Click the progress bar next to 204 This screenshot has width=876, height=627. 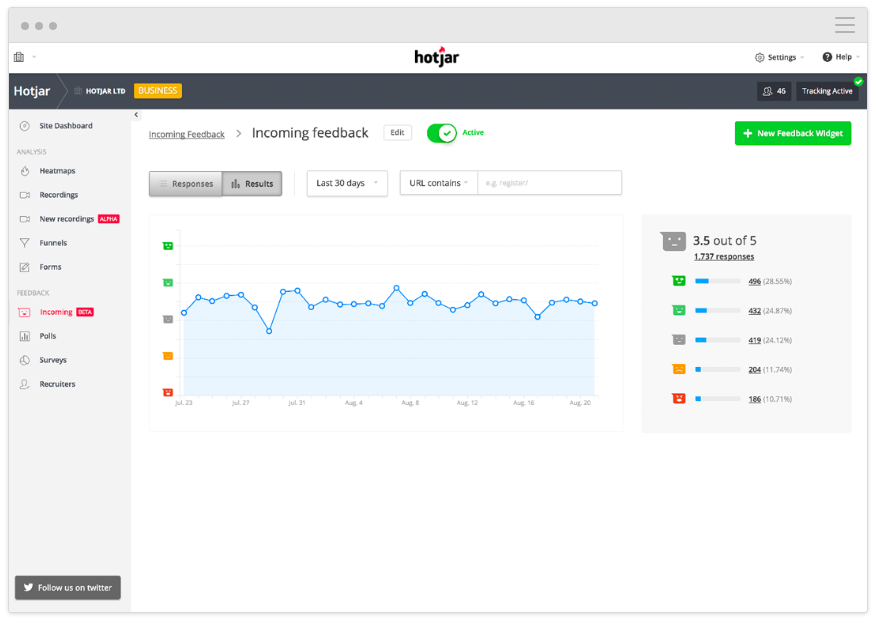pos(718,369)
